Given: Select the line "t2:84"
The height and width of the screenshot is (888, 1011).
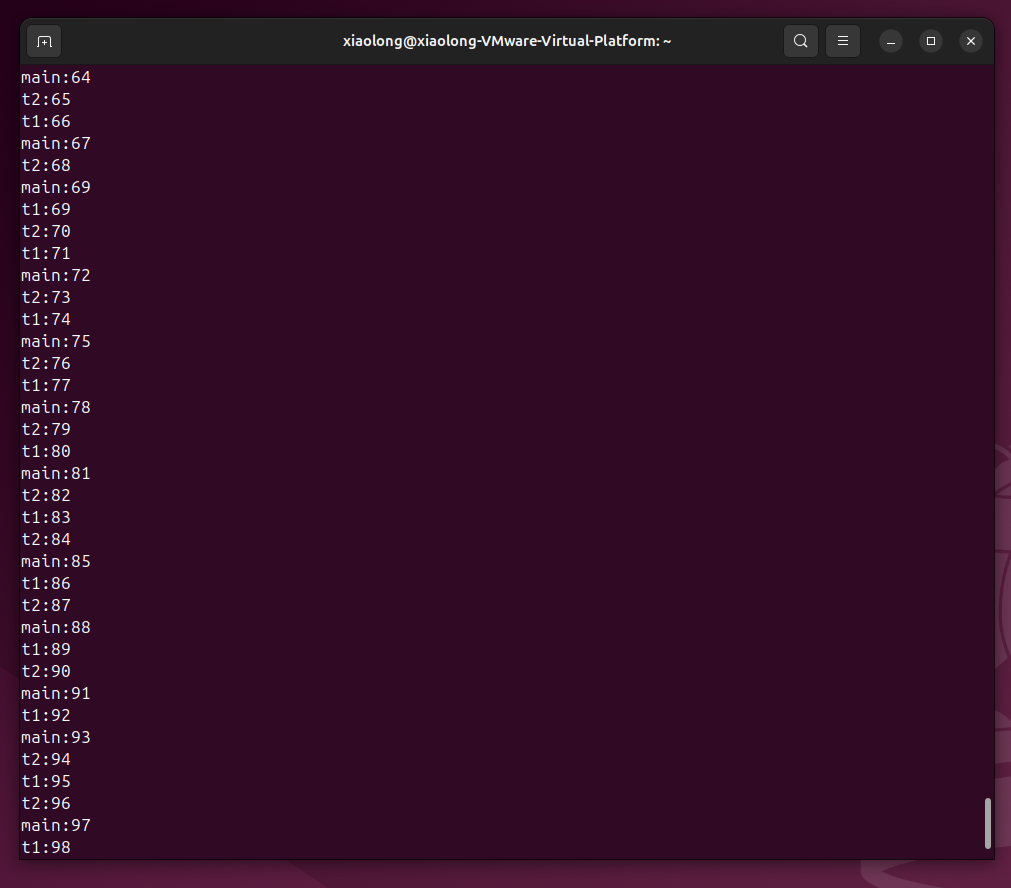Looking at the screenshot, I should pos(46,539).
